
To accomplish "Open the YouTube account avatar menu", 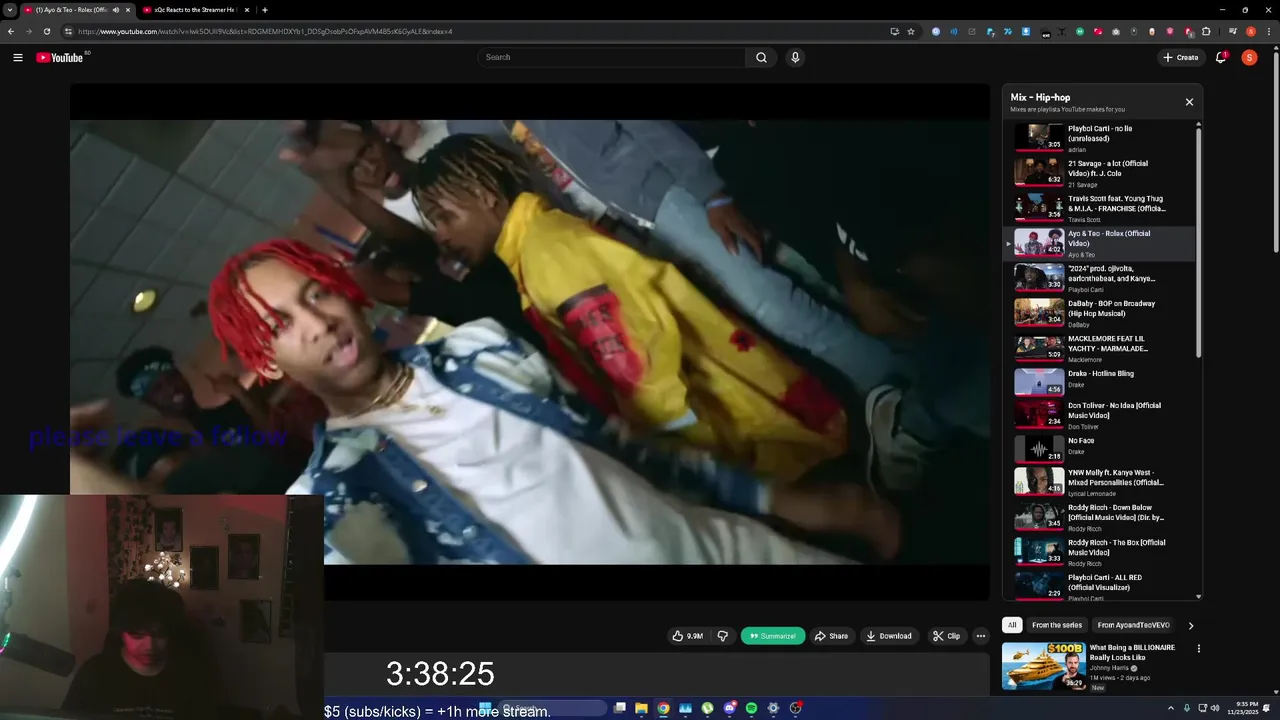I will tap(1249, 57).
